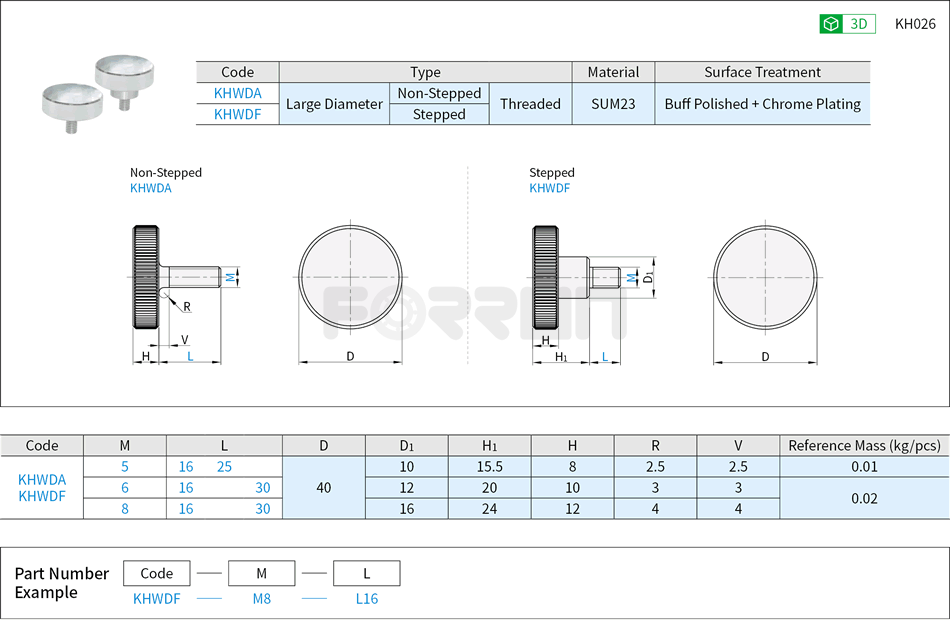This screenshot has height=625, width=950.
Task: Expand the L box in Part Number Example
Action: [x=366, y=573]
